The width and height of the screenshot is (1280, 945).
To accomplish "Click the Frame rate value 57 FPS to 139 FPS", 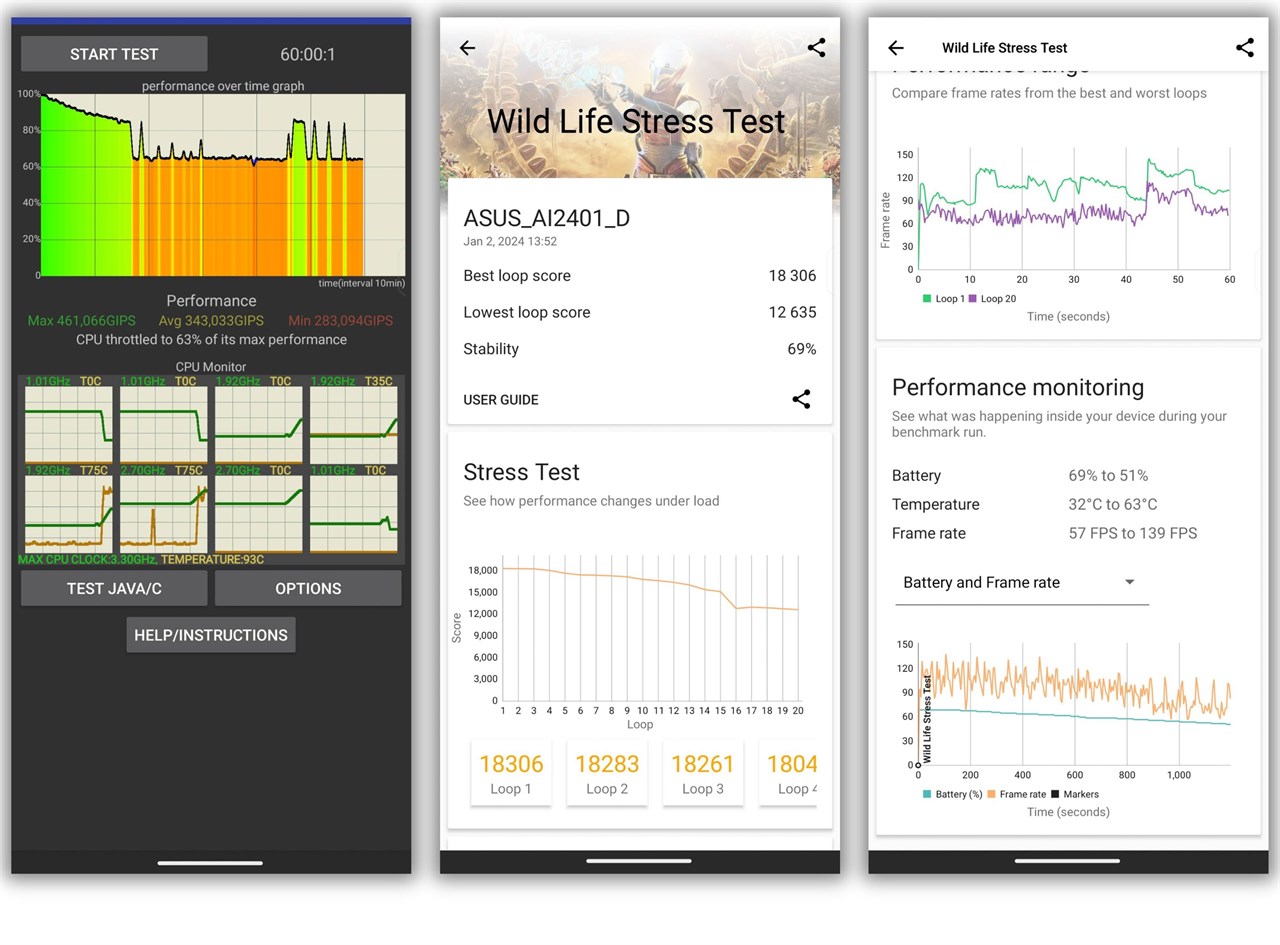I will pyautogui.click(x=1132, y=534).
